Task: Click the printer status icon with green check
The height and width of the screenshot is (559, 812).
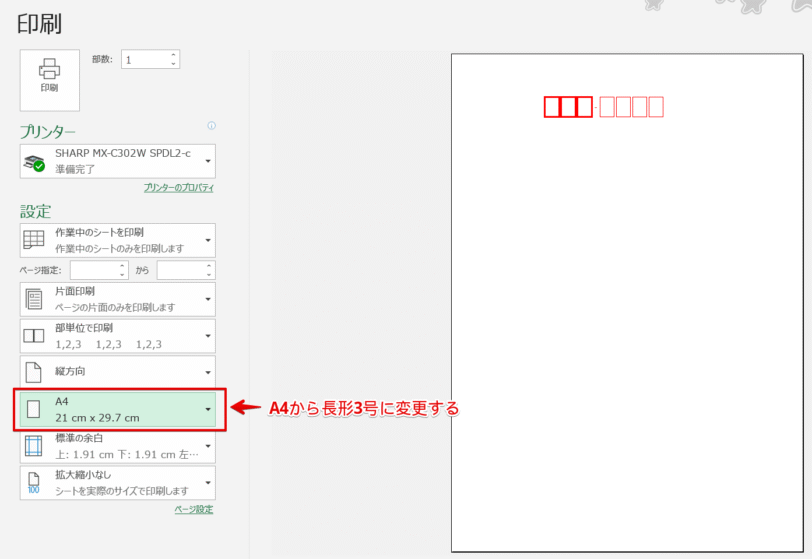Action: [34, 163]
